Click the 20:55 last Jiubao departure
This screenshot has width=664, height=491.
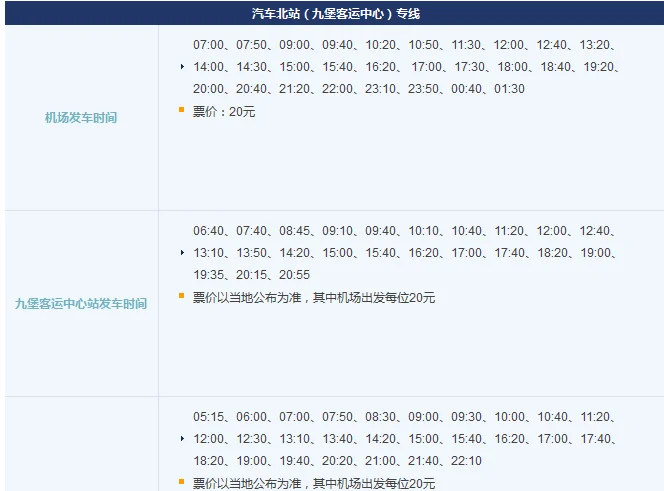[295, 275]
